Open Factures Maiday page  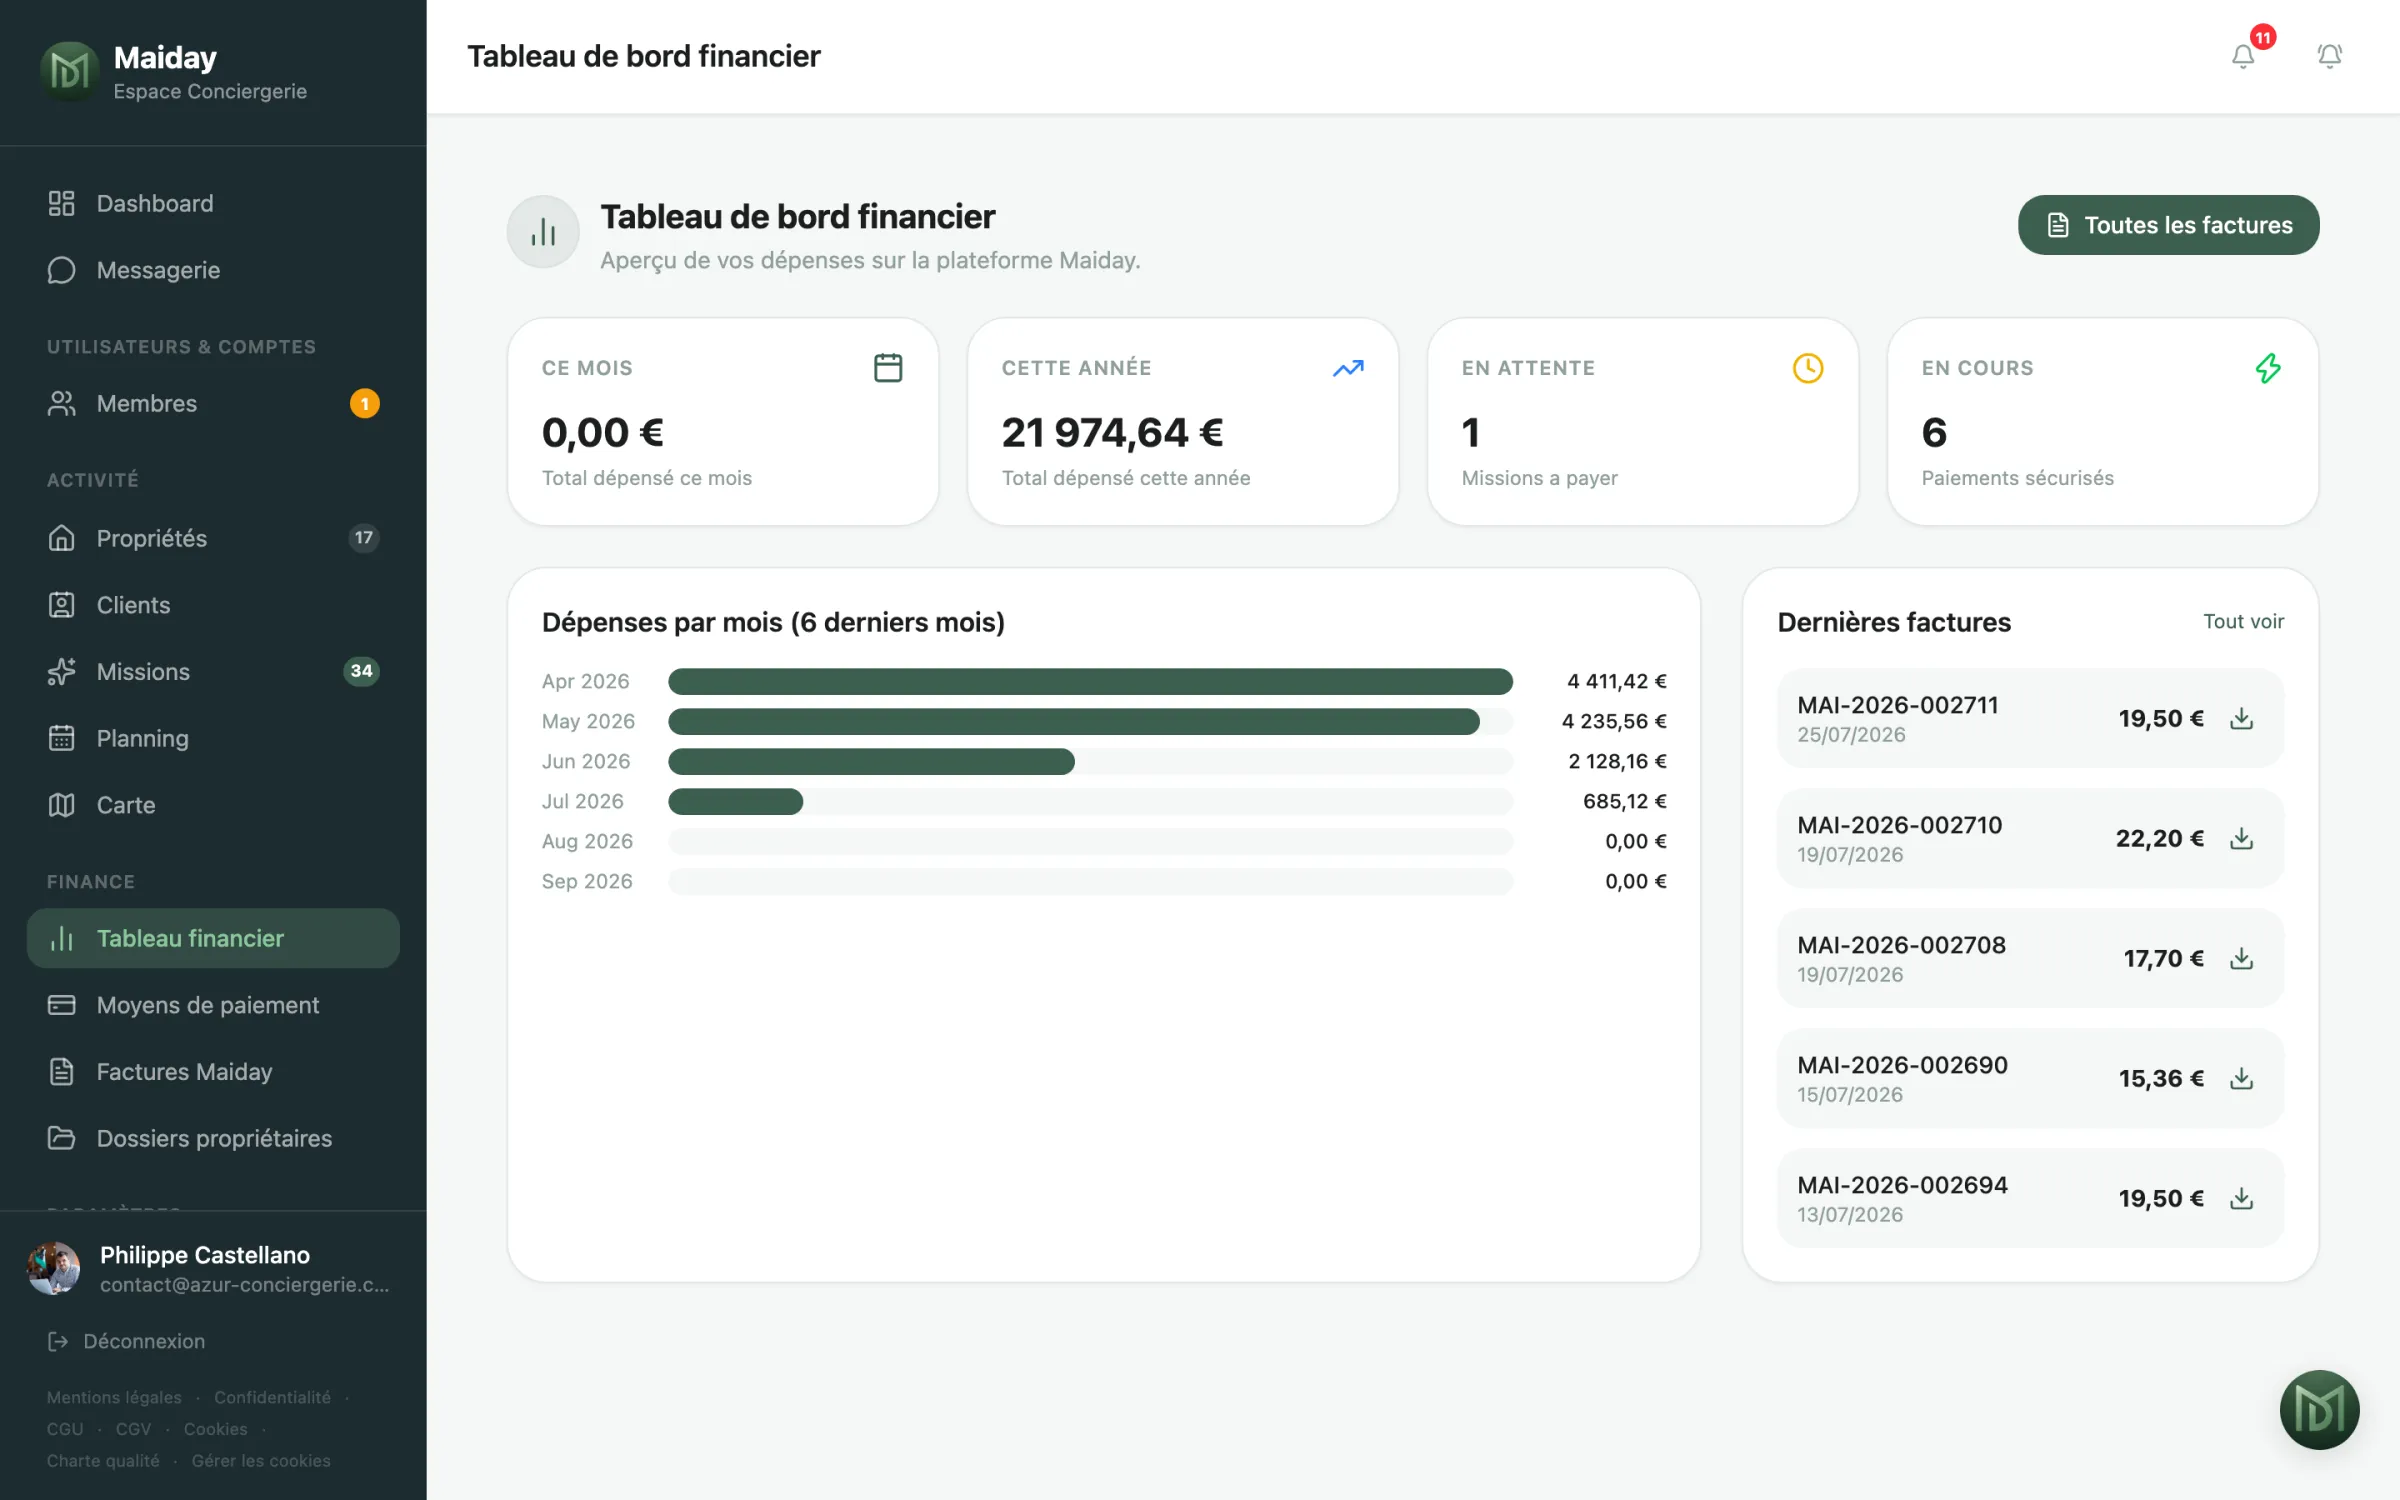click(x=213, y=1072)
